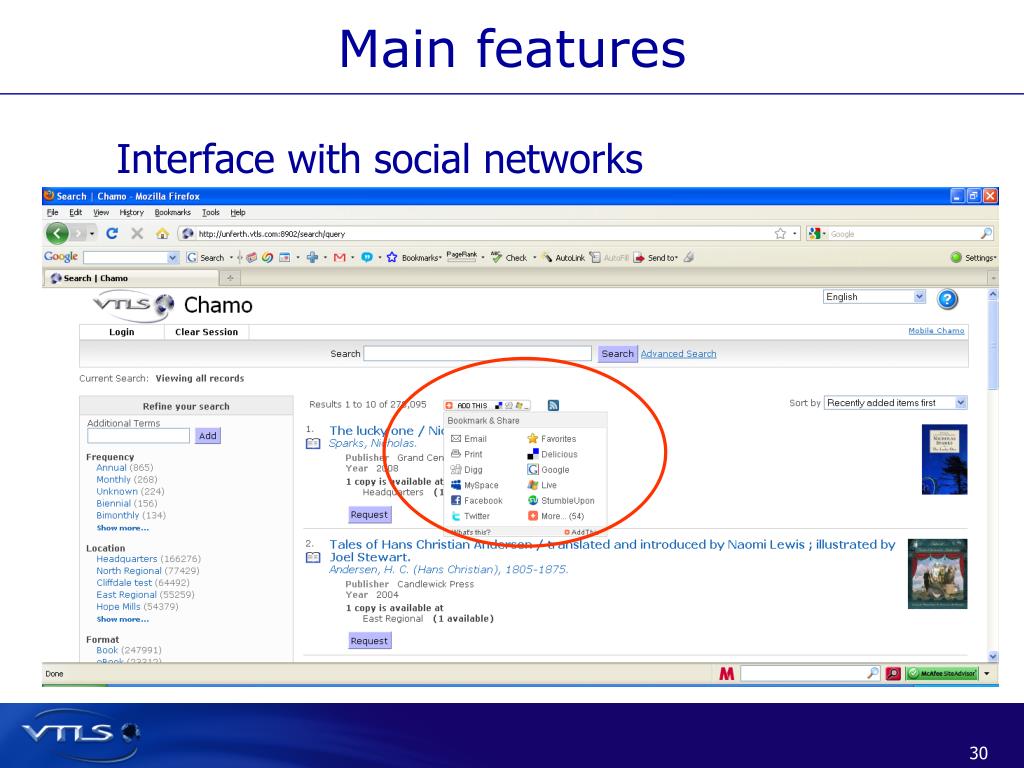This screenshot has width=1024, height=768.
Task: Open the Sort by dropdown
Action: click(895, 403)
